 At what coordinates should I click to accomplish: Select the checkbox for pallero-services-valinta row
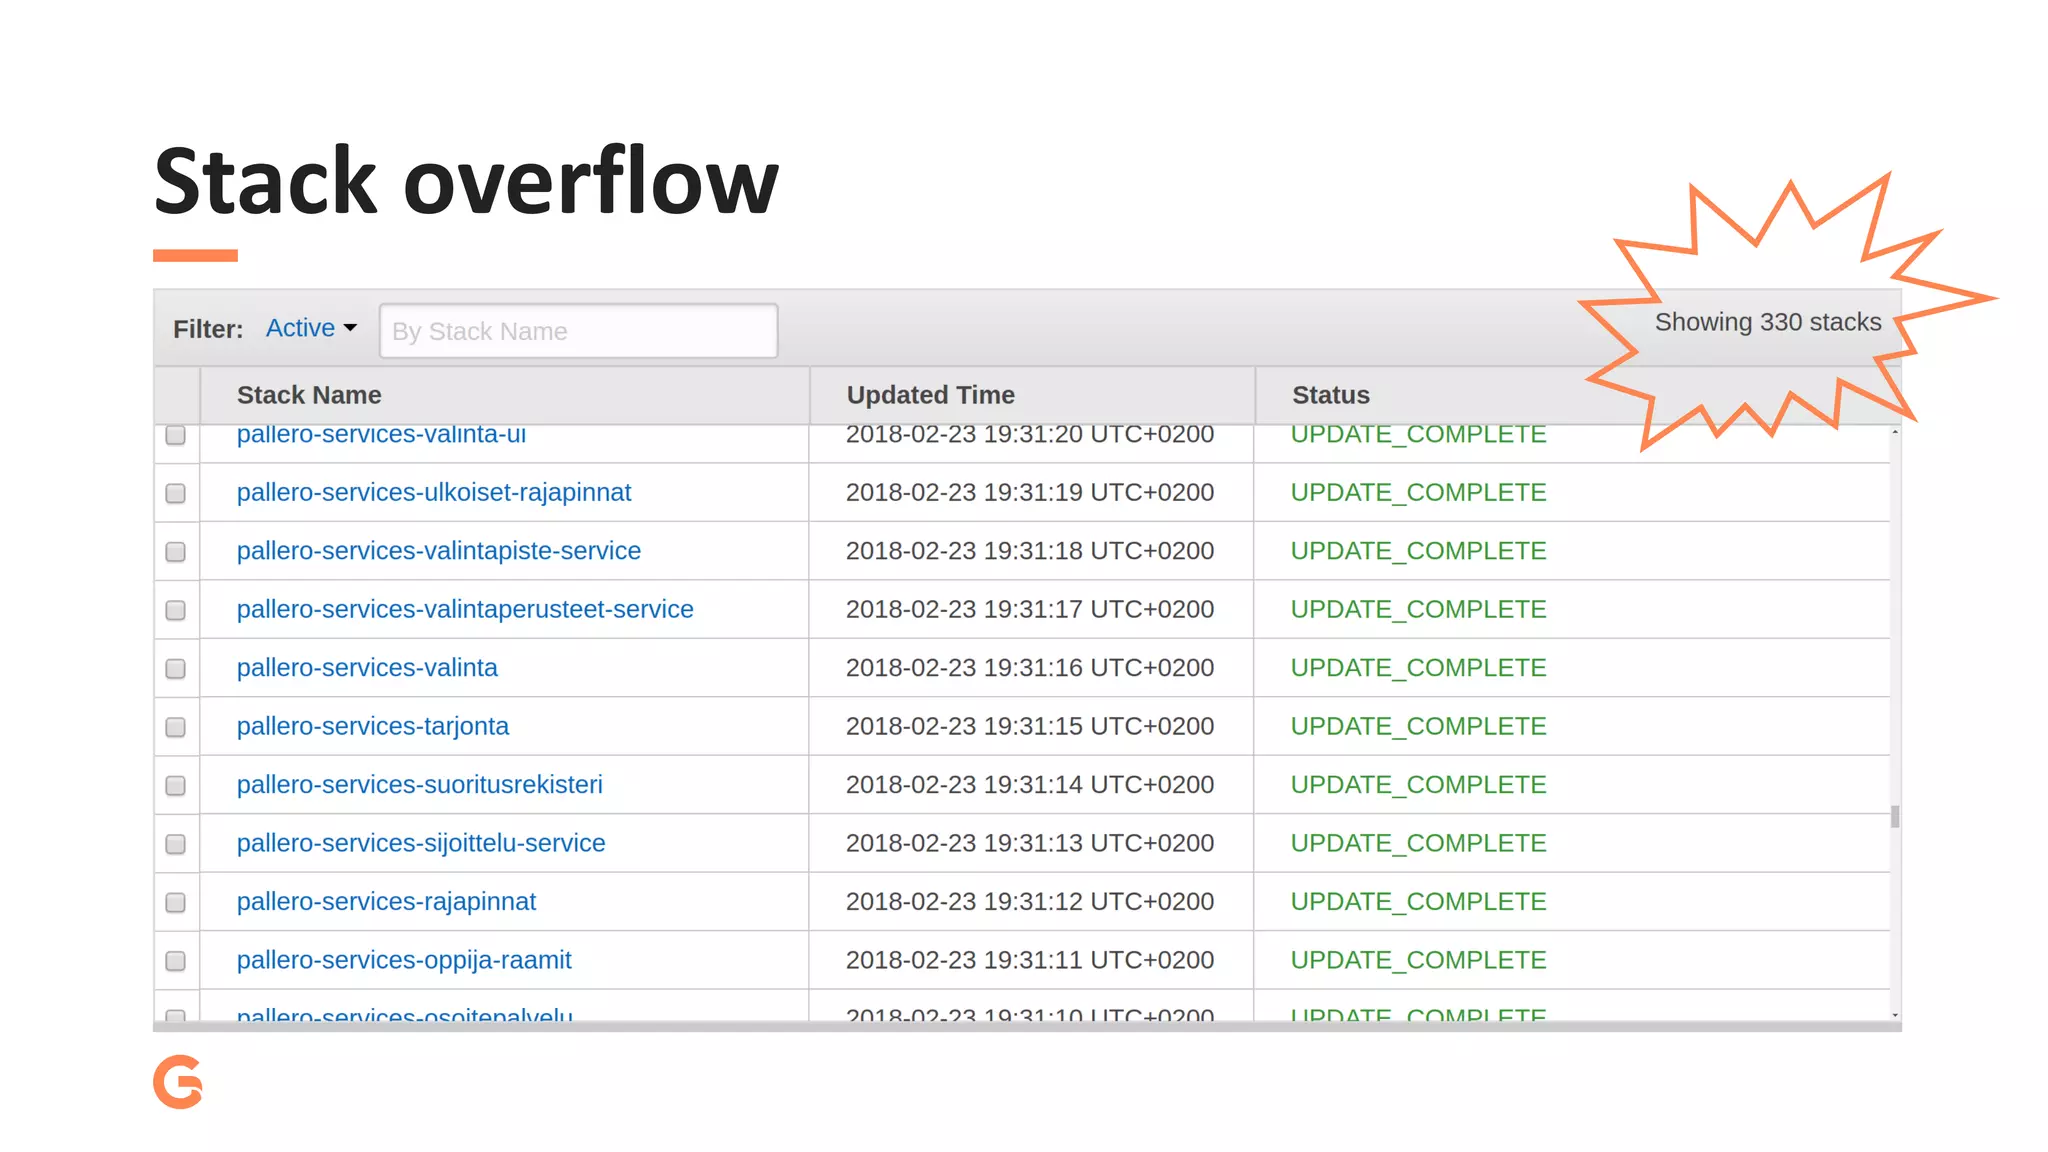tap(176, 668)
